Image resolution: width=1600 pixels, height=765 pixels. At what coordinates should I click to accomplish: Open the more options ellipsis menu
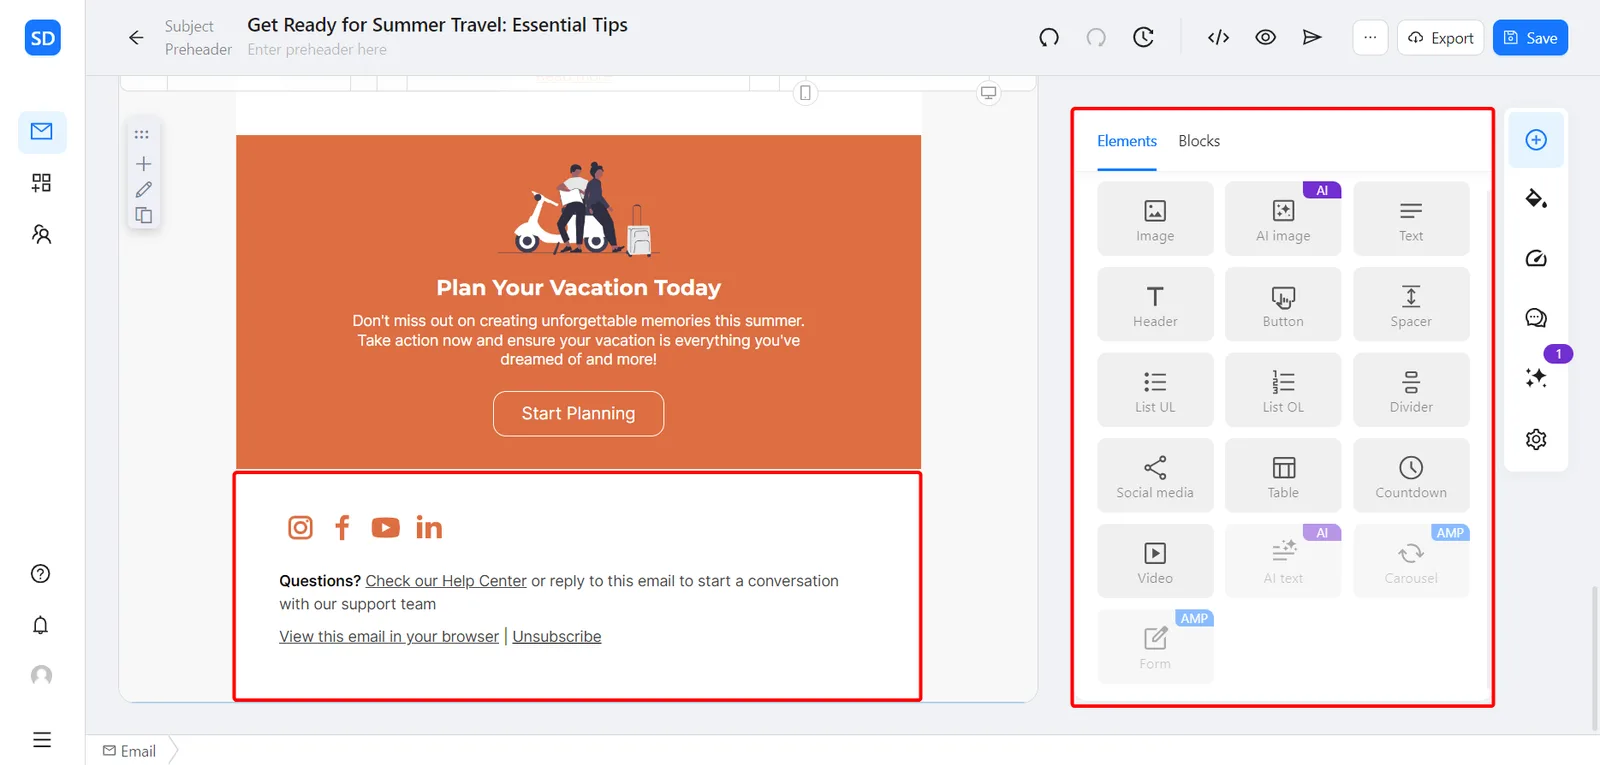pyautogui.click(x=1370, y=38)
